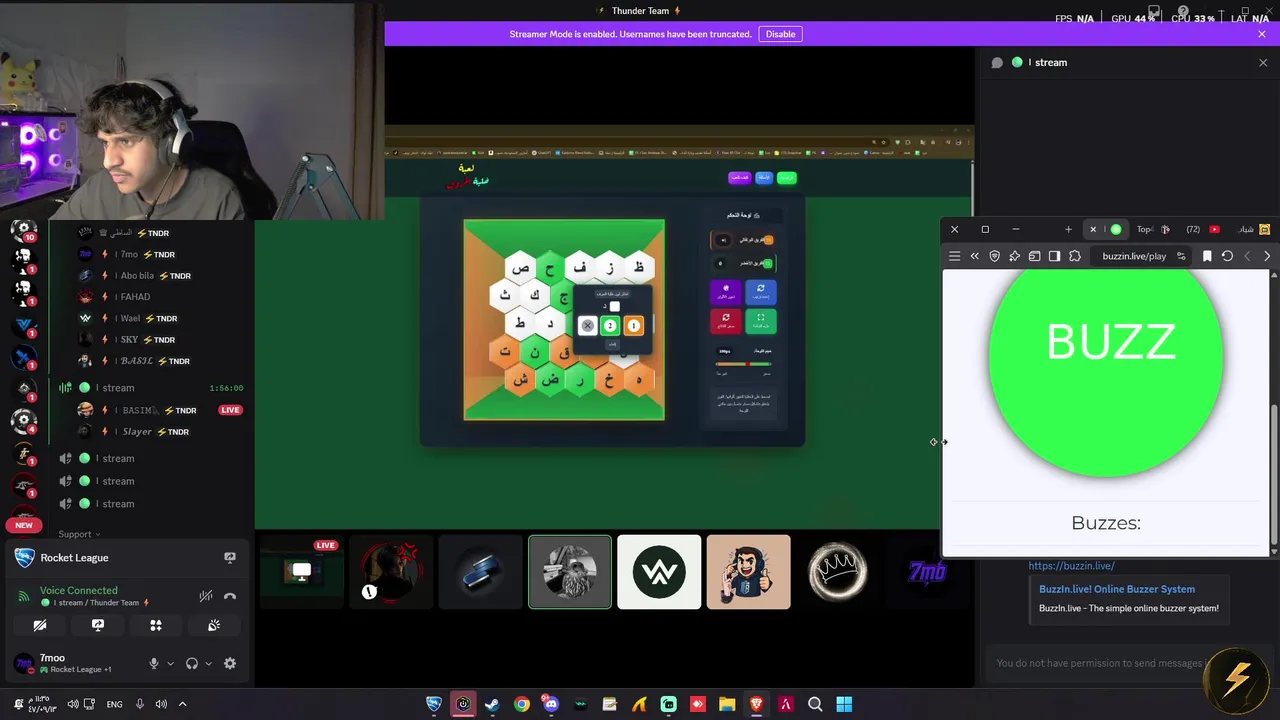Screen dimensions: 1280x720
Task: Open the site settings icon in address bar
Action: click(x=1181, y=256)
